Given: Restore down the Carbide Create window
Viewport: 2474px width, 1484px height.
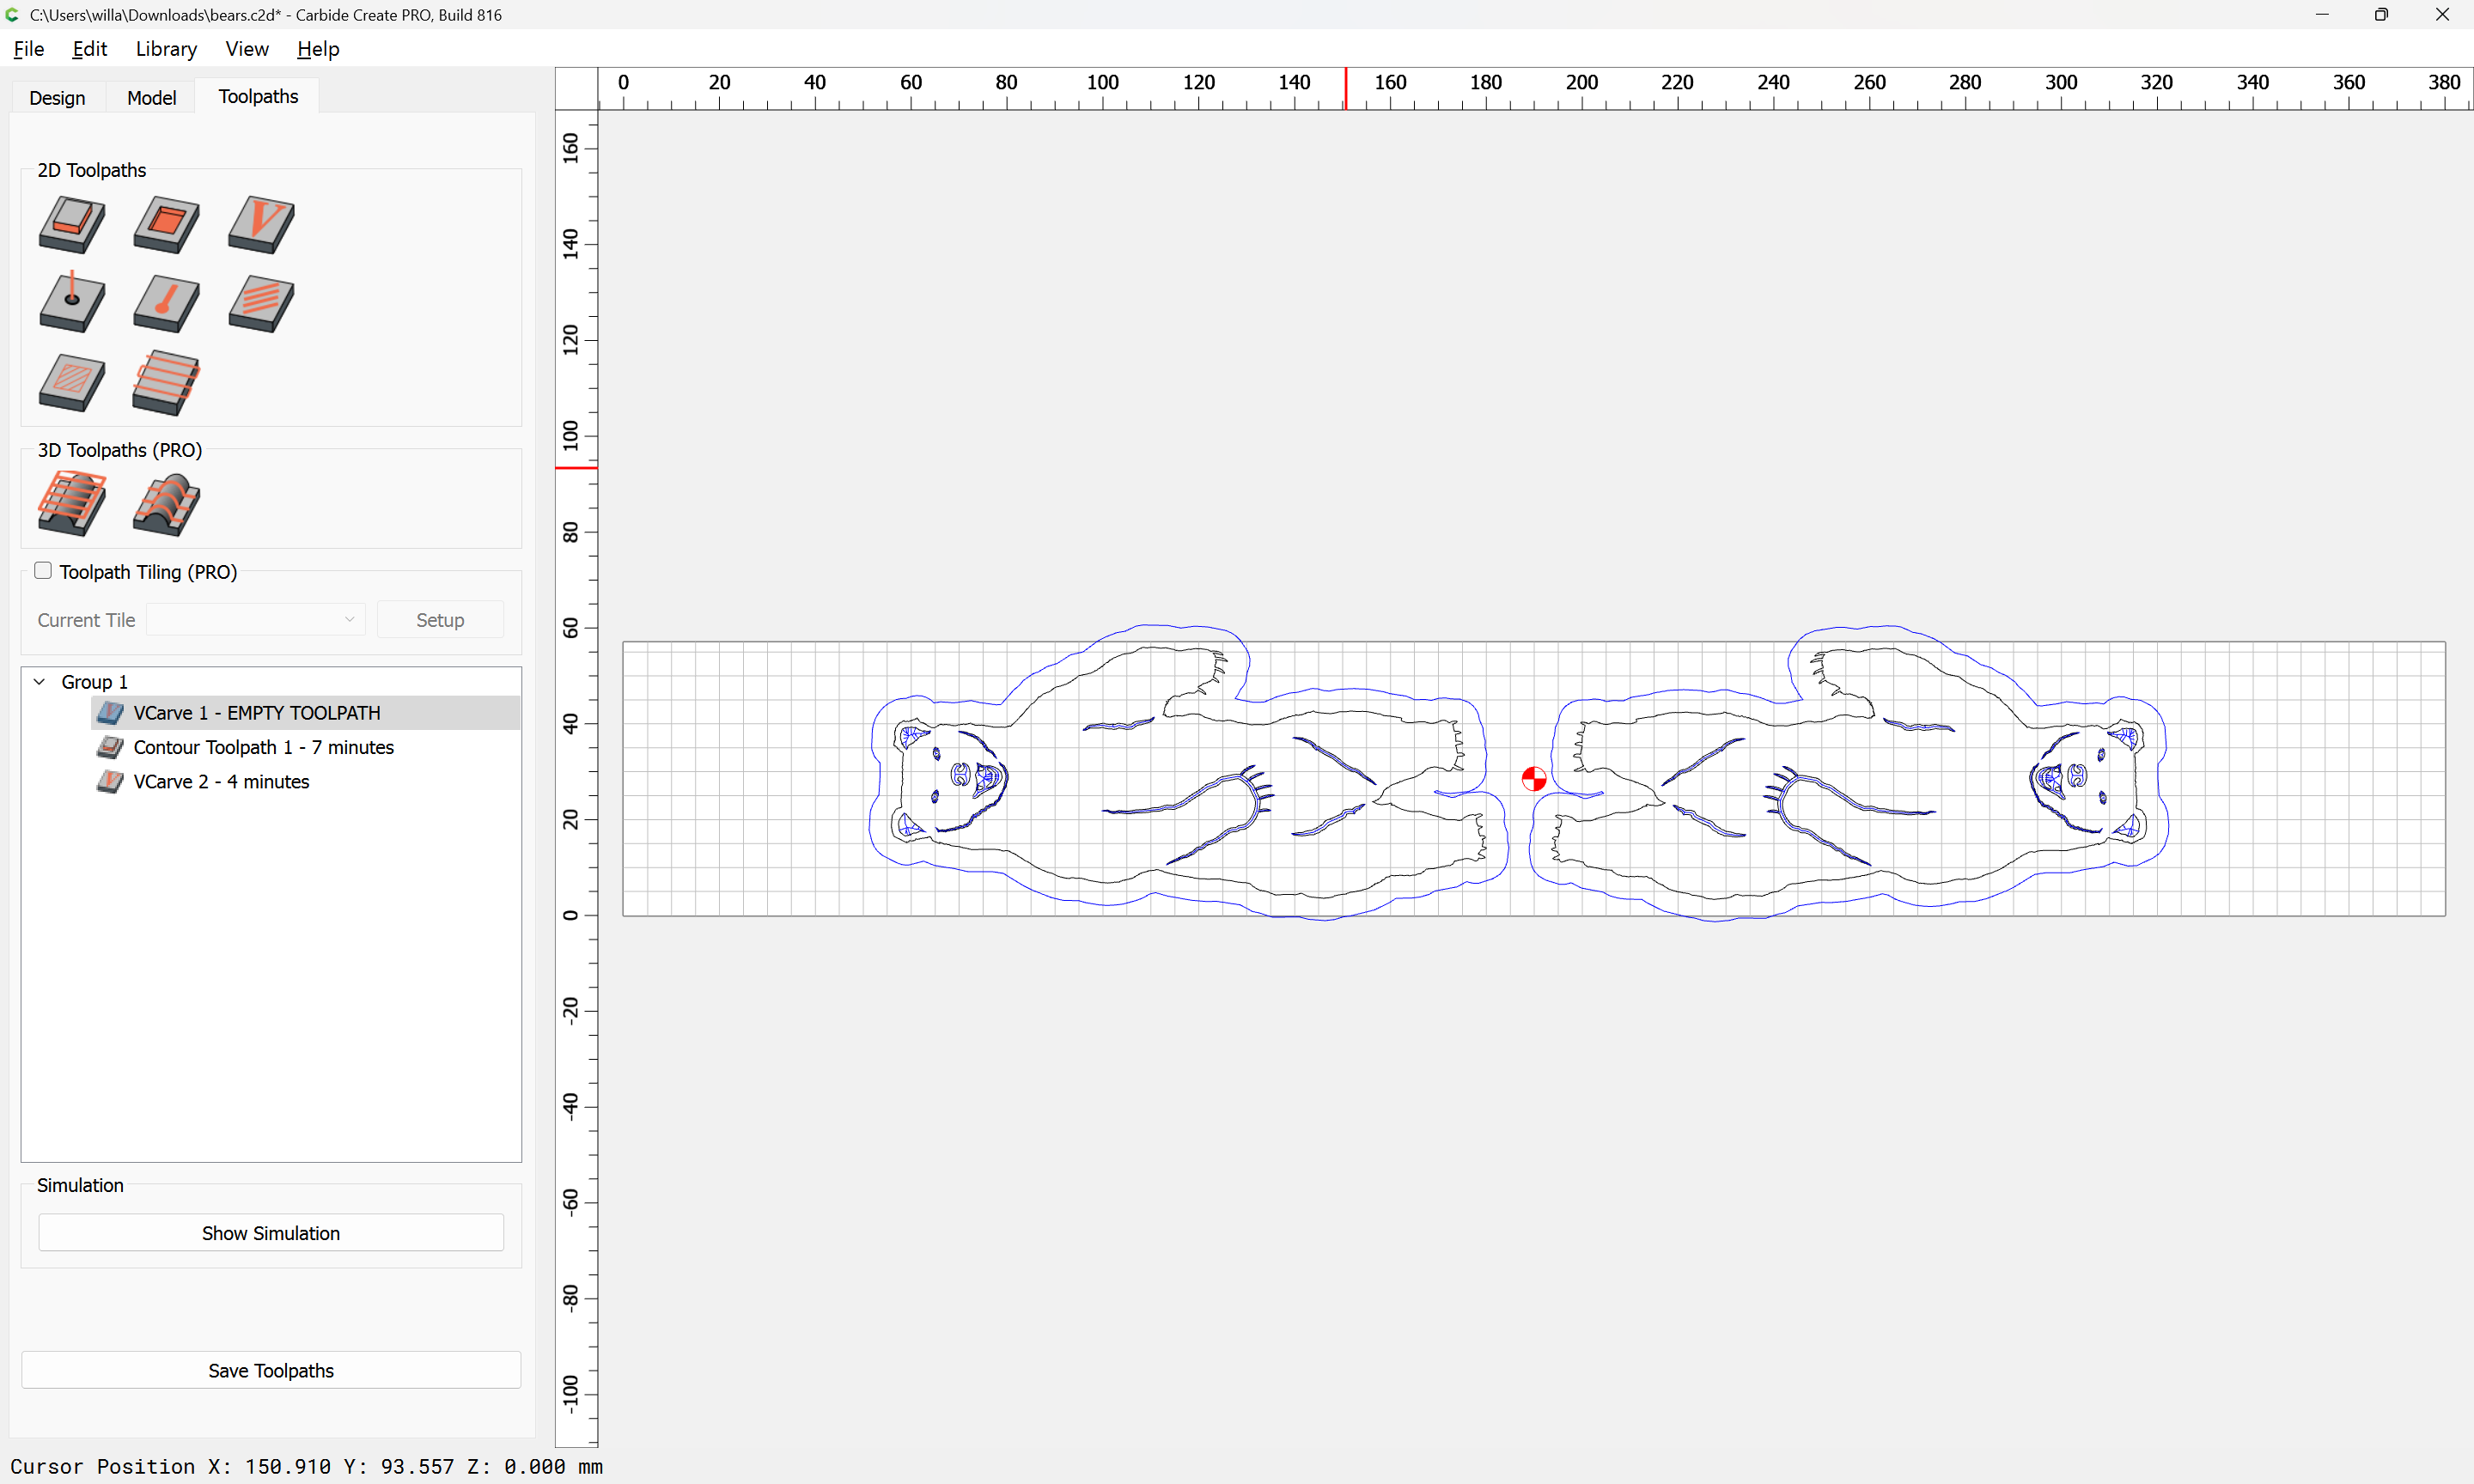Looking at the screenshot, I should pos(2381,14).
